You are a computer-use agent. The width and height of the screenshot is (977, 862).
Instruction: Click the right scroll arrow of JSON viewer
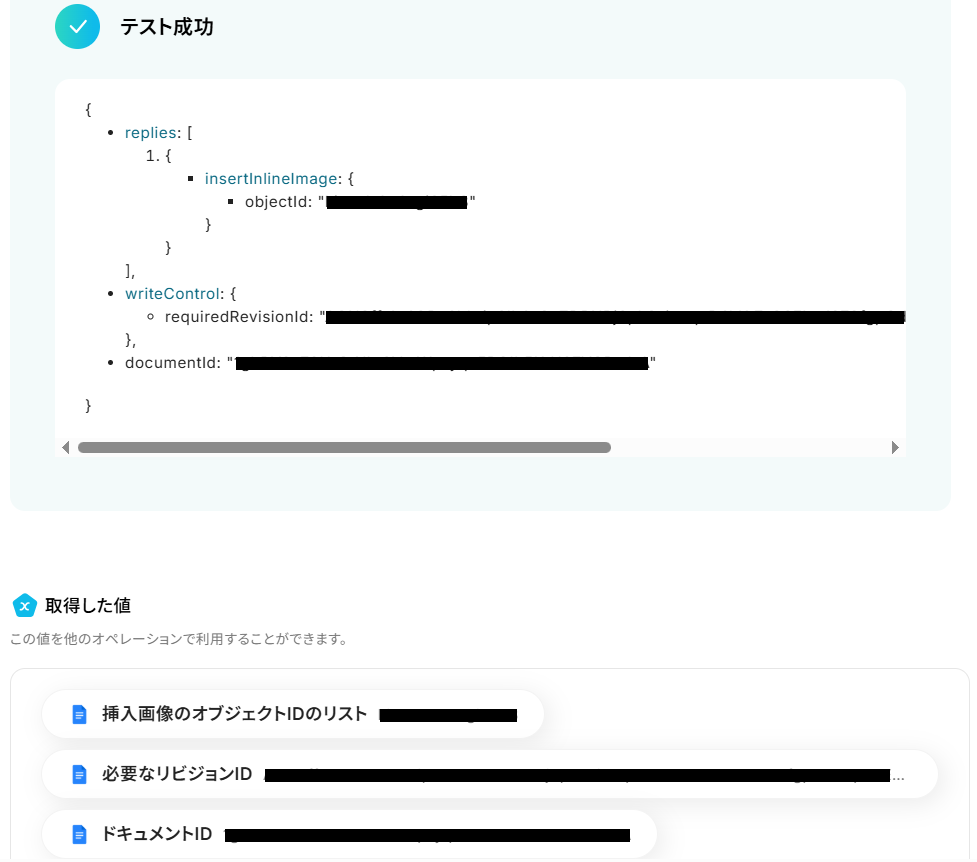(x=895, y=448)
